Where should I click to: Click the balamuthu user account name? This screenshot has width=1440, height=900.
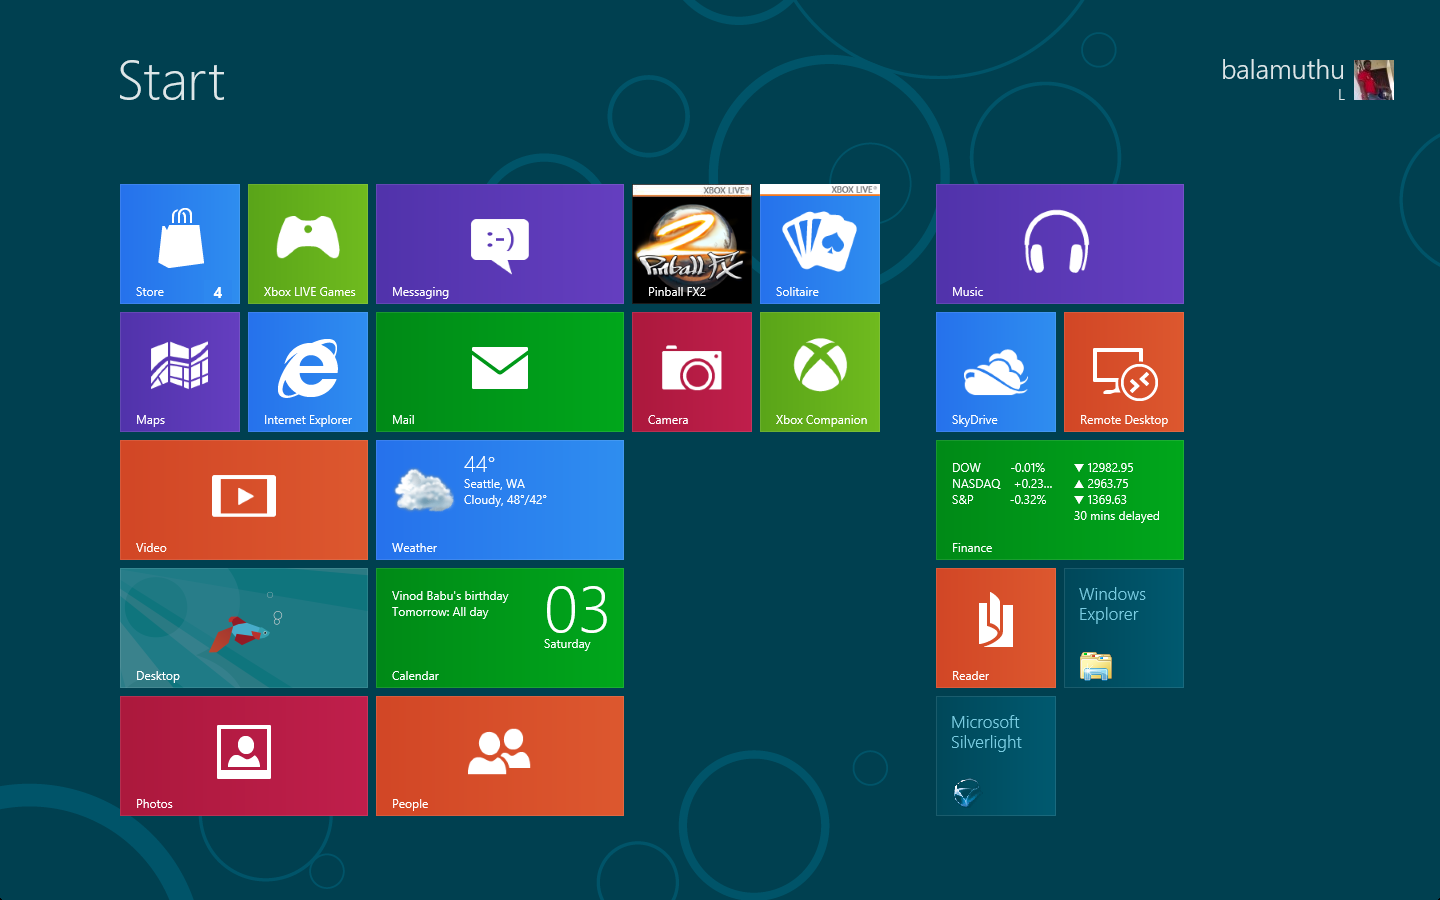[1282, 70]
